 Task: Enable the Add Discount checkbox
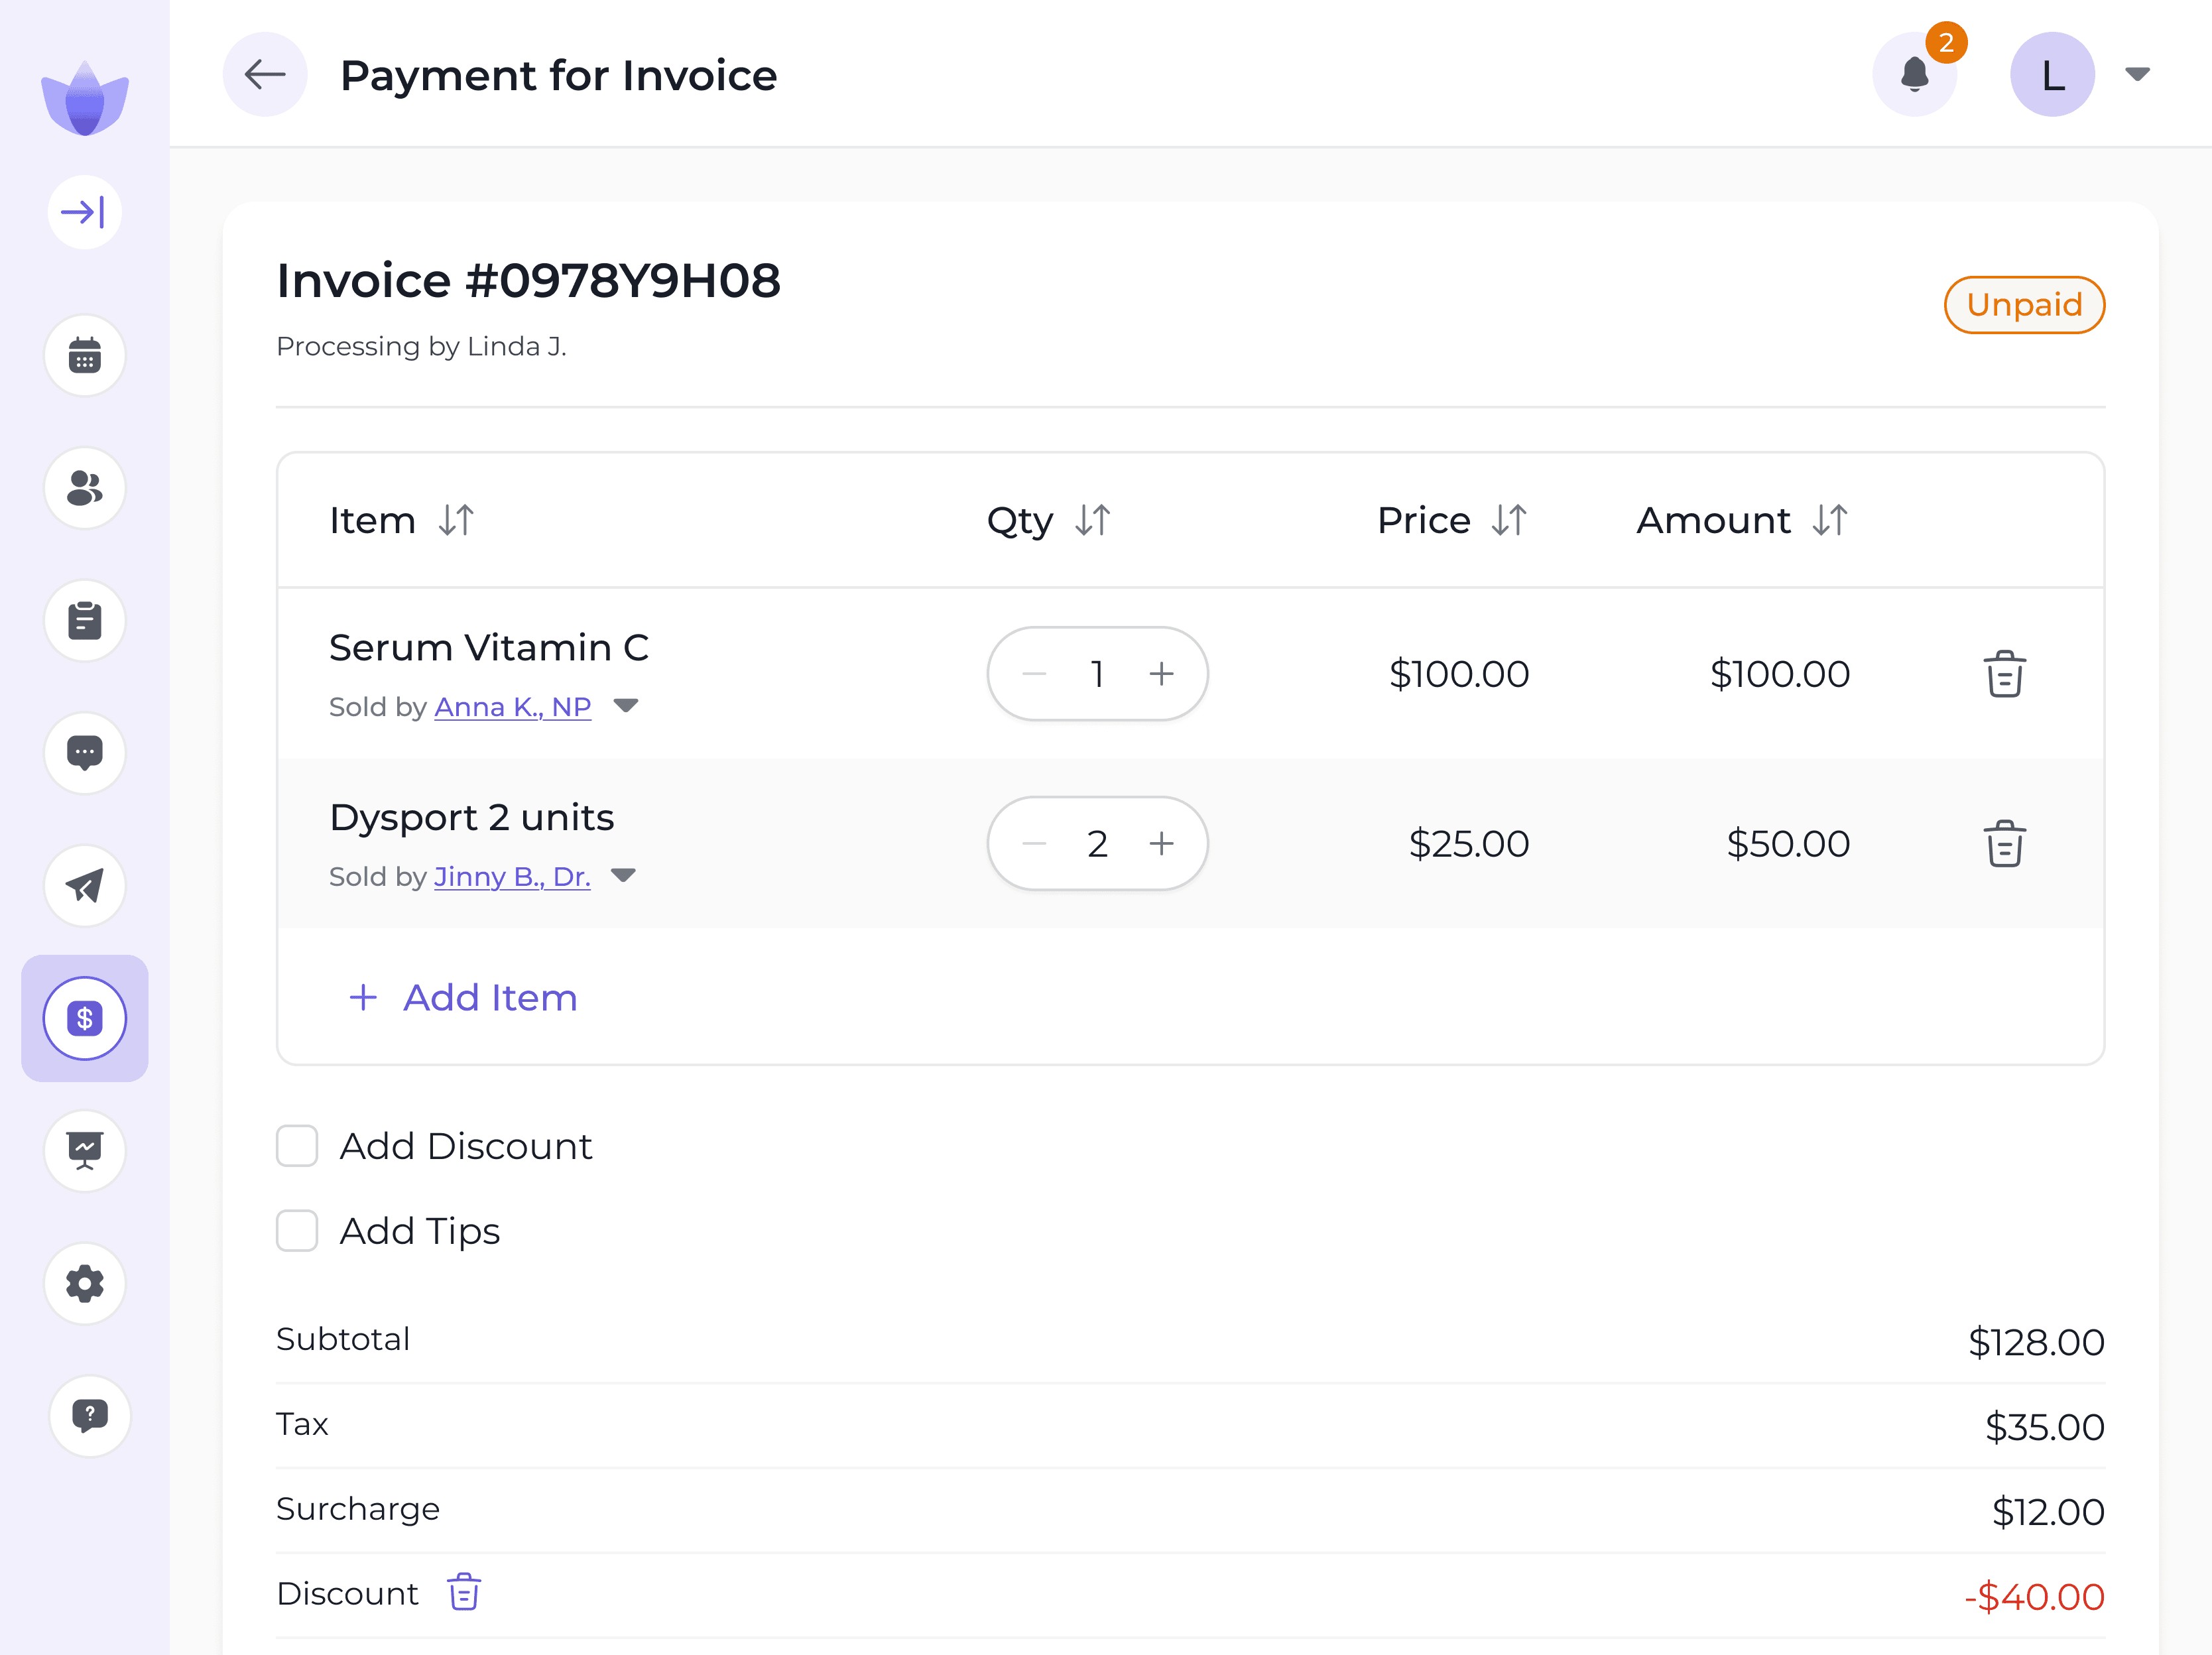point(296,1146)
